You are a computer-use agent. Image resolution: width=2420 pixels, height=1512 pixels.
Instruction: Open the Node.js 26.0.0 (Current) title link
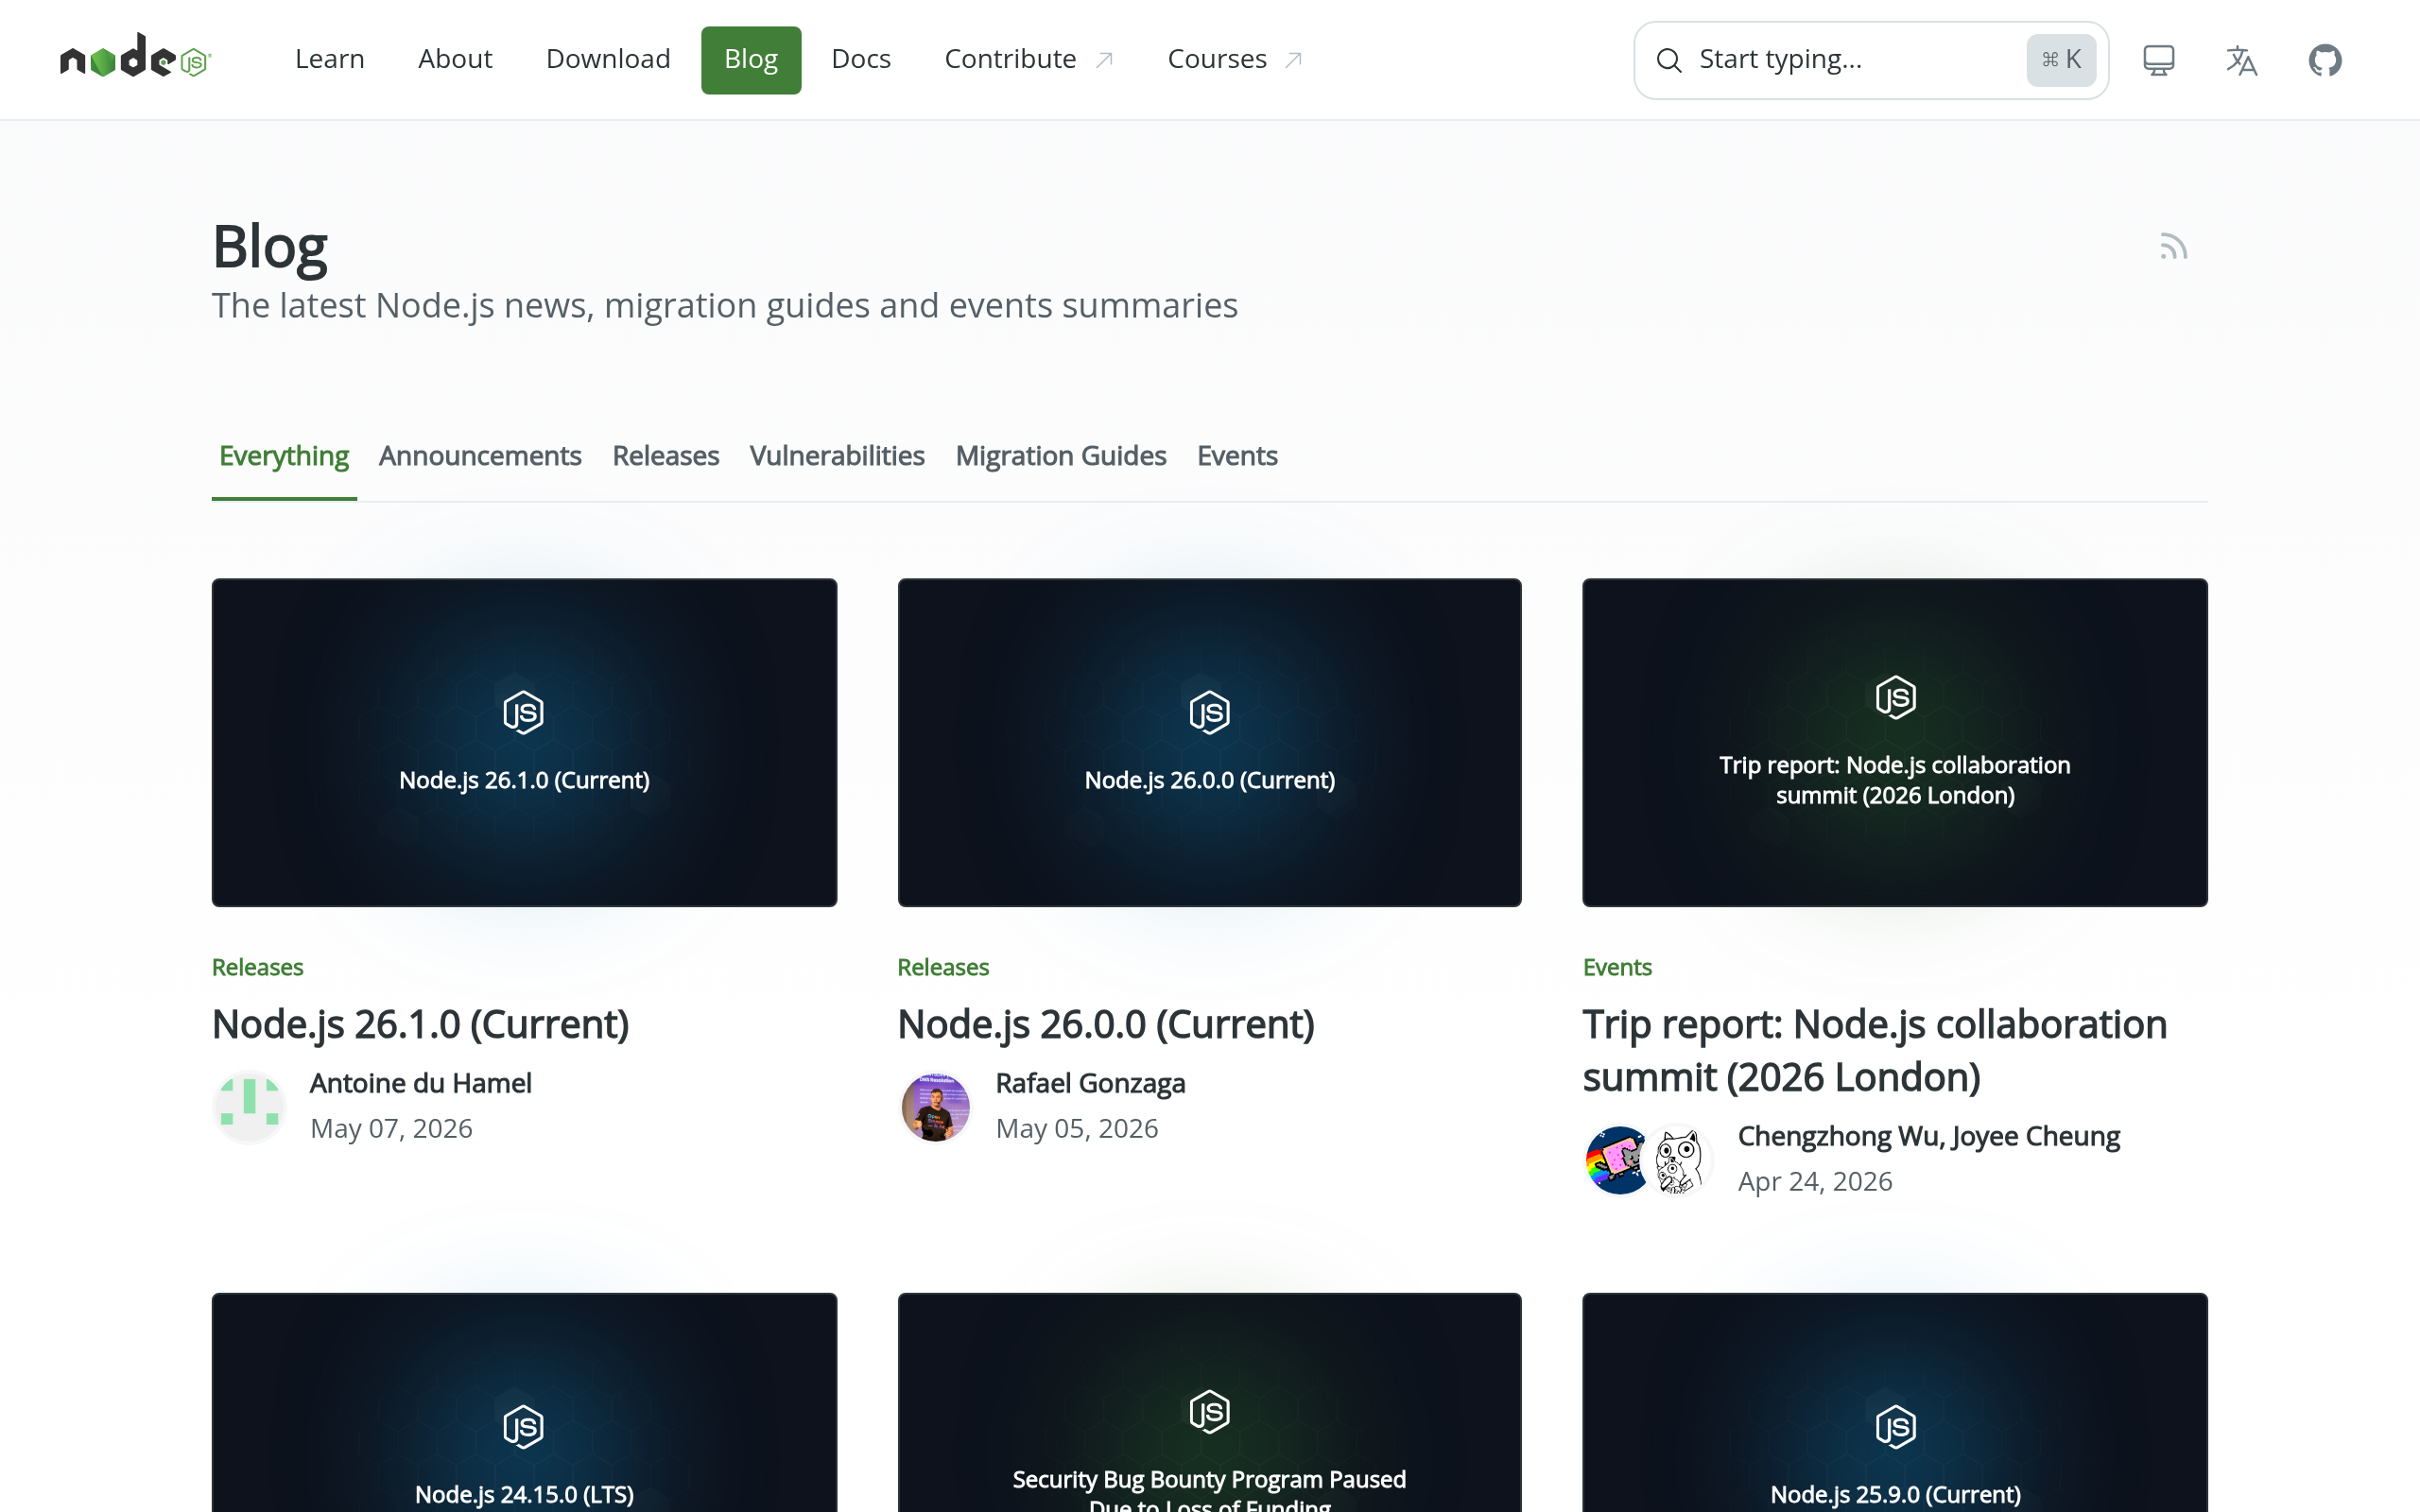[x=1106, y=1024]
